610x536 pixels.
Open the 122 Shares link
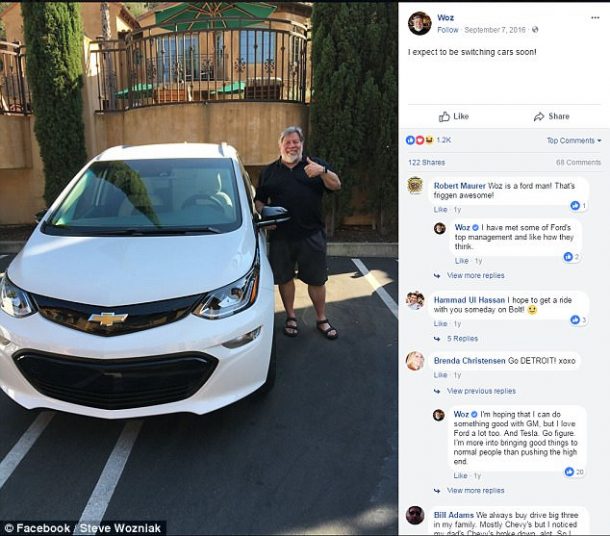[x=426, y=163]
